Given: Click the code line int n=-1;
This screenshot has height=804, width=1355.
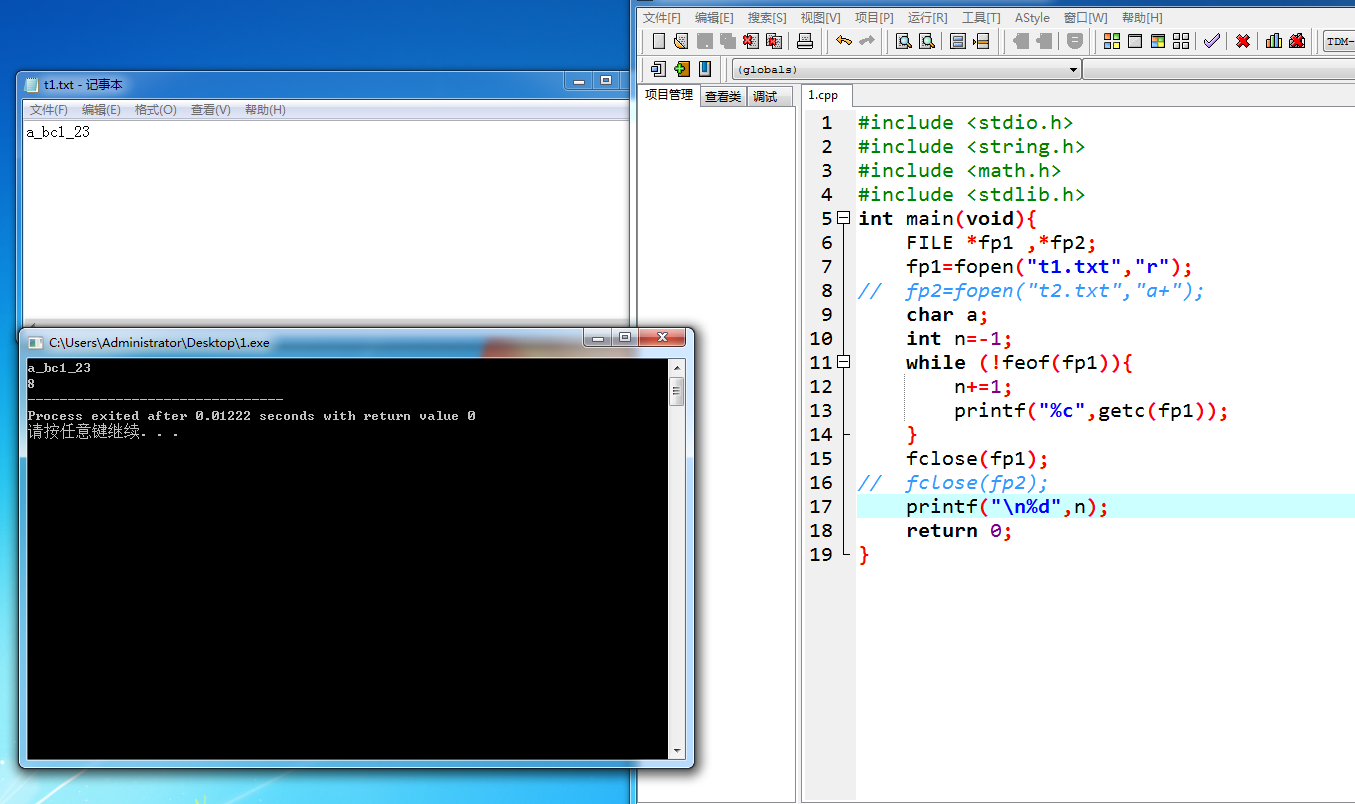Looking at the screenshot, I should click(959, 339).
